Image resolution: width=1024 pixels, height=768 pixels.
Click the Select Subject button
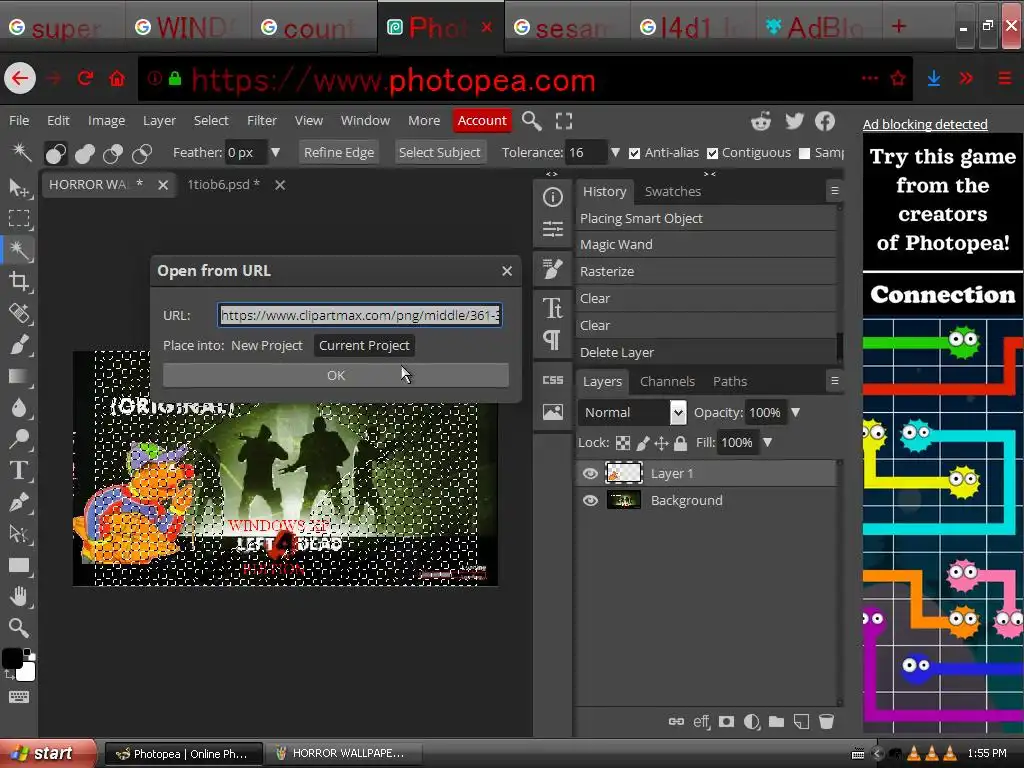[440, 152]
